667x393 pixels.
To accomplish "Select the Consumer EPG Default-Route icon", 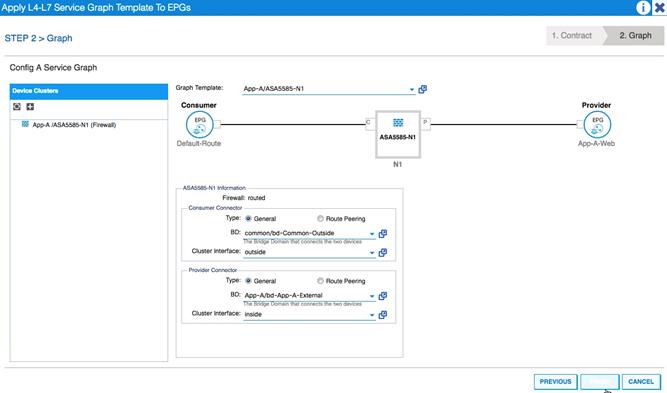I will pyautogui.click(x=199, y=124).
